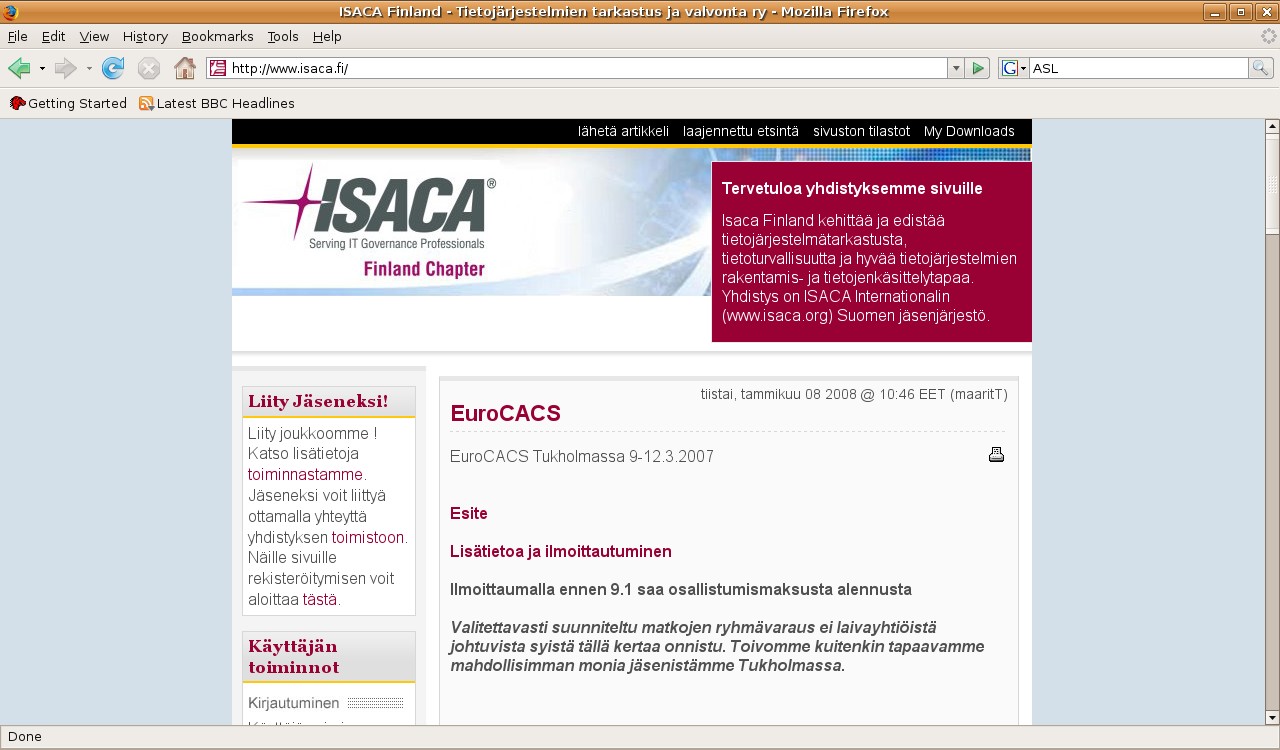The height and width of the screenshot is (750, 1280).
Task: Open the Google search engine selector
Action: point(1014,68)
